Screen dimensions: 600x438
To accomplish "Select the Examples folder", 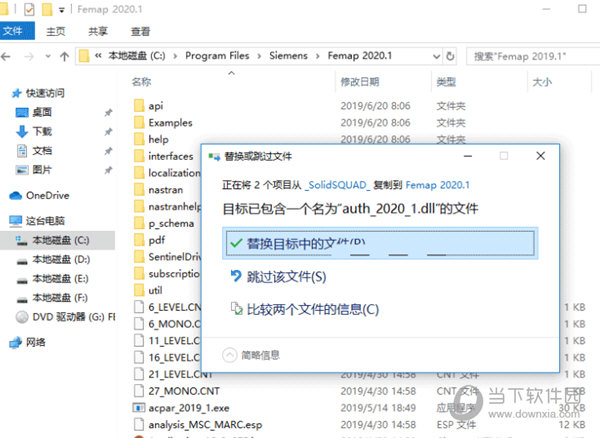I will 170,122.
